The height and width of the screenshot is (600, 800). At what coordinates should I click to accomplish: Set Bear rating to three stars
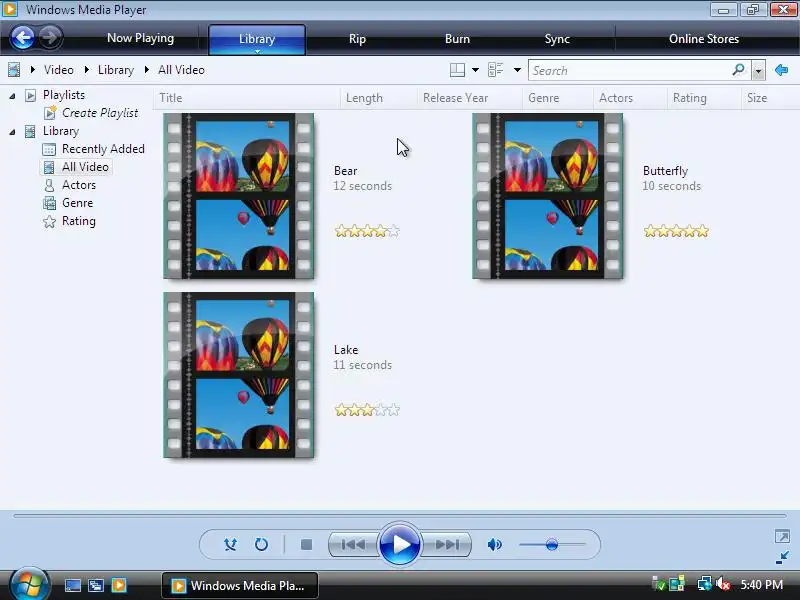tap(367, 231)
